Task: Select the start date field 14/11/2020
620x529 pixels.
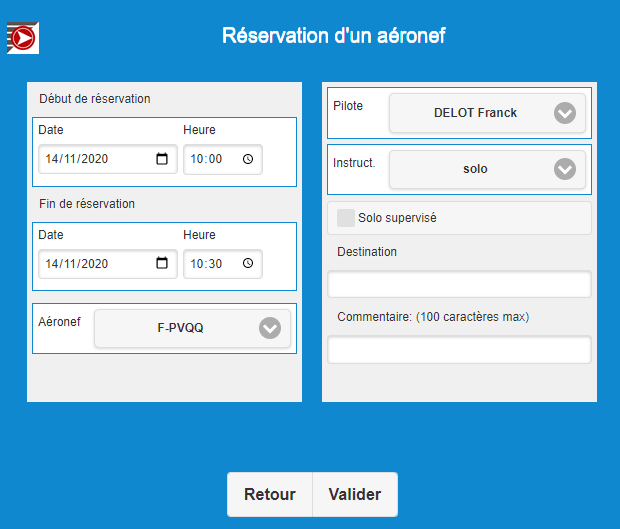Action: tap(108, 159)
